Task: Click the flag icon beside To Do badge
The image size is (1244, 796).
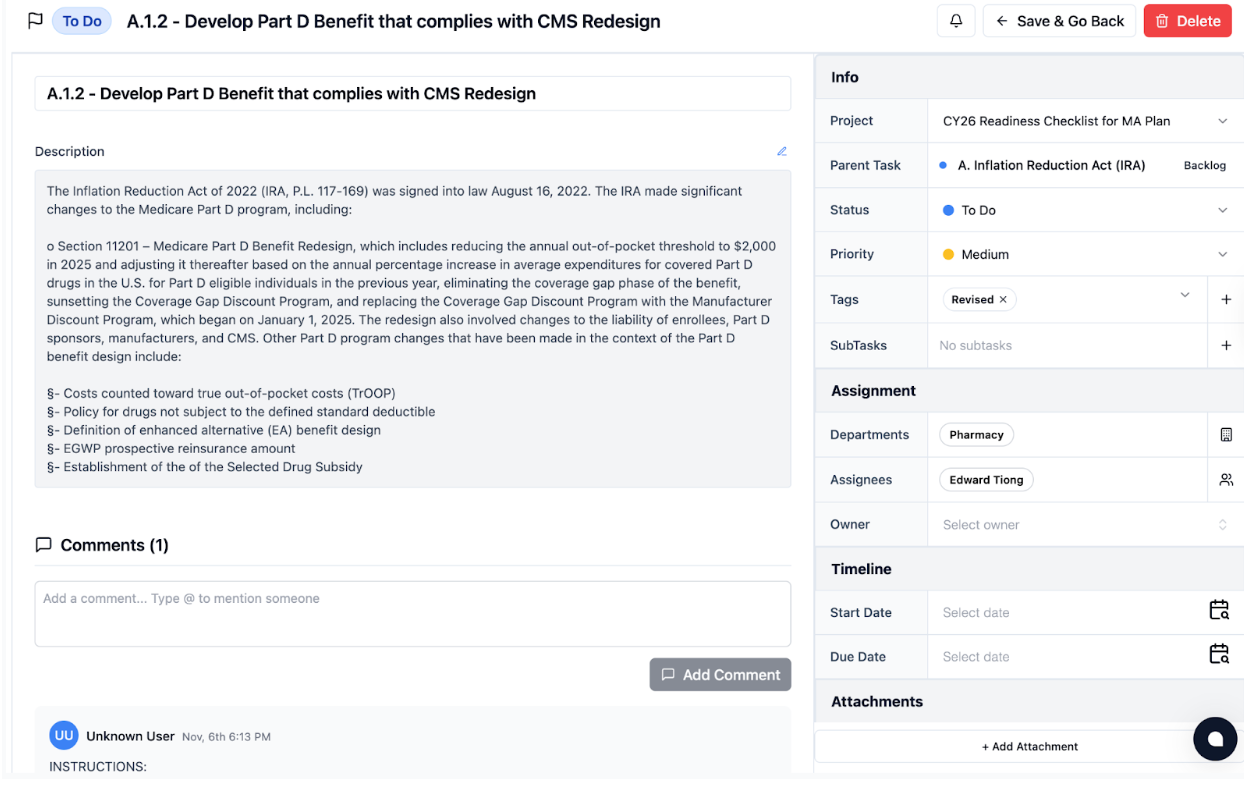Action: (35, 21)
